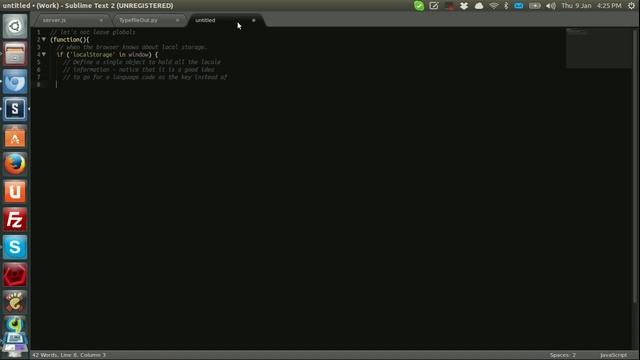640x360 pixels.
Task: Click the '(function(){' code line
Action: point(69,40)
